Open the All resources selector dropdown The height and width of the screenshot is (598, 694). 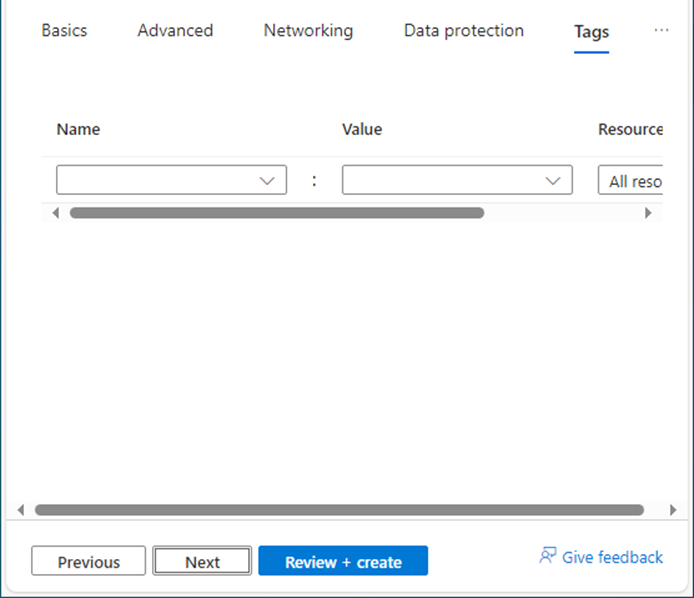coord(630,180)
